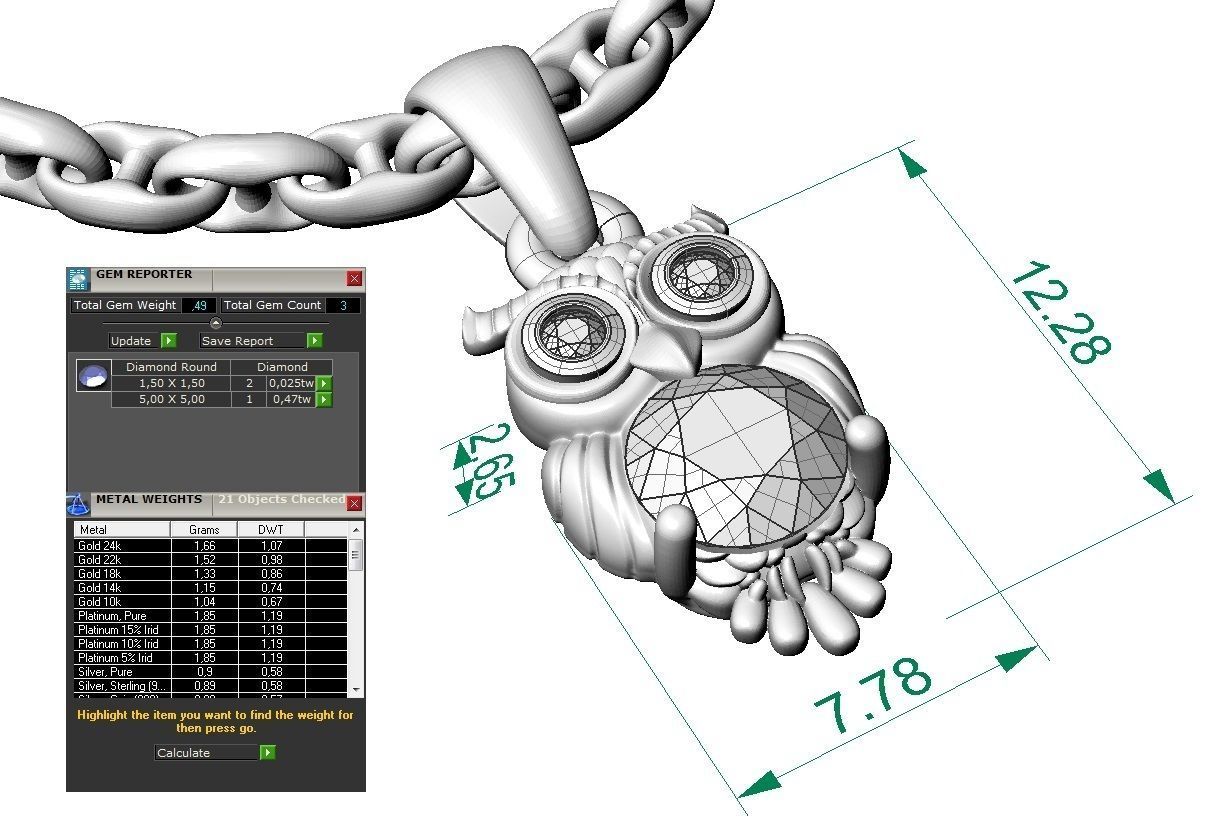
Task: Click the Save Report button
Action: (x=253, y=341)
